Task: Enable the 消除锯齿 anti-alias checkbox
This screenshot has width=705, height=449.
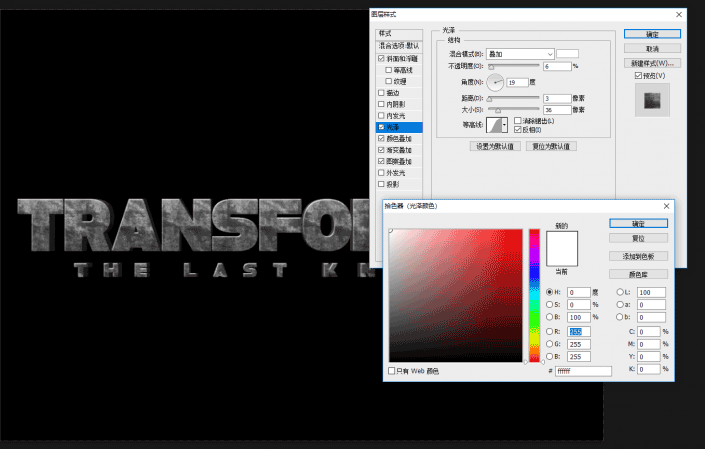Action: (x=518, y=121)
